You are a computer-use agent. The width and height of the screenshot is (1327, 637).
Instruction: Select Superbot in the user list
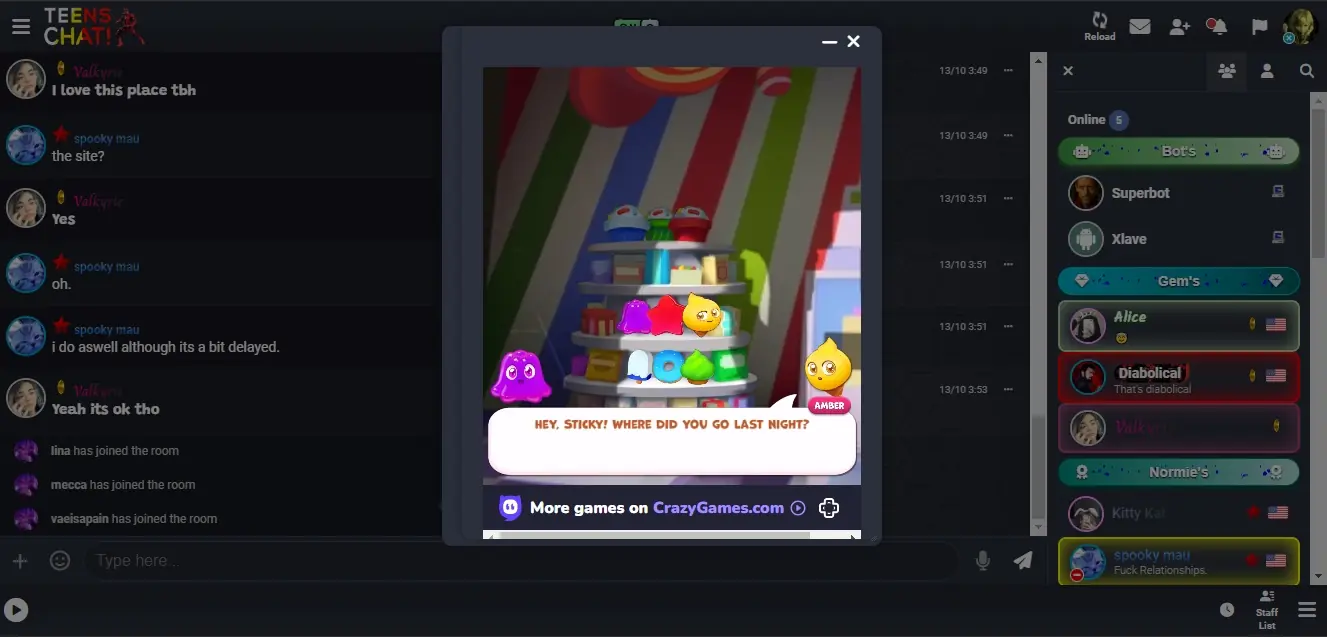coord(1179,193)
